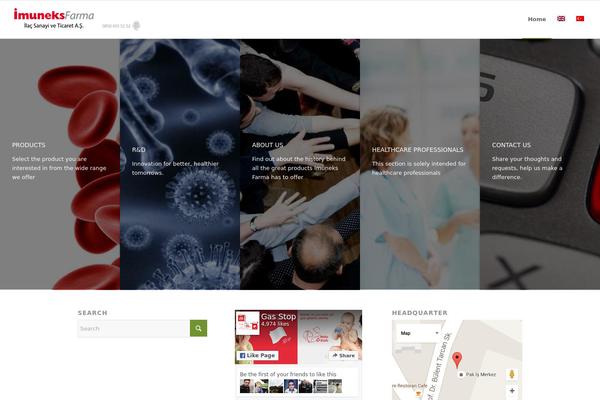
Task: Click the HEADQUARTER heading
Action: (419, 313)
